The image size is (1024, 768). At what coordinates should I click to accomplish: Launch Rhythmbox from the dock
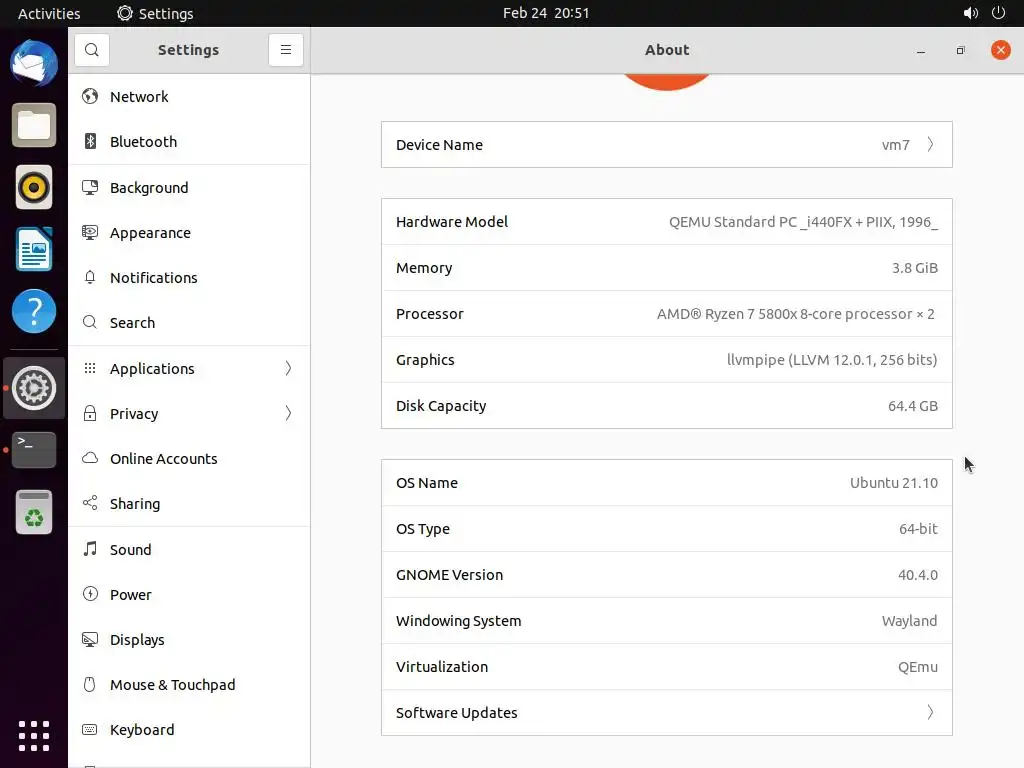point(34,187)
